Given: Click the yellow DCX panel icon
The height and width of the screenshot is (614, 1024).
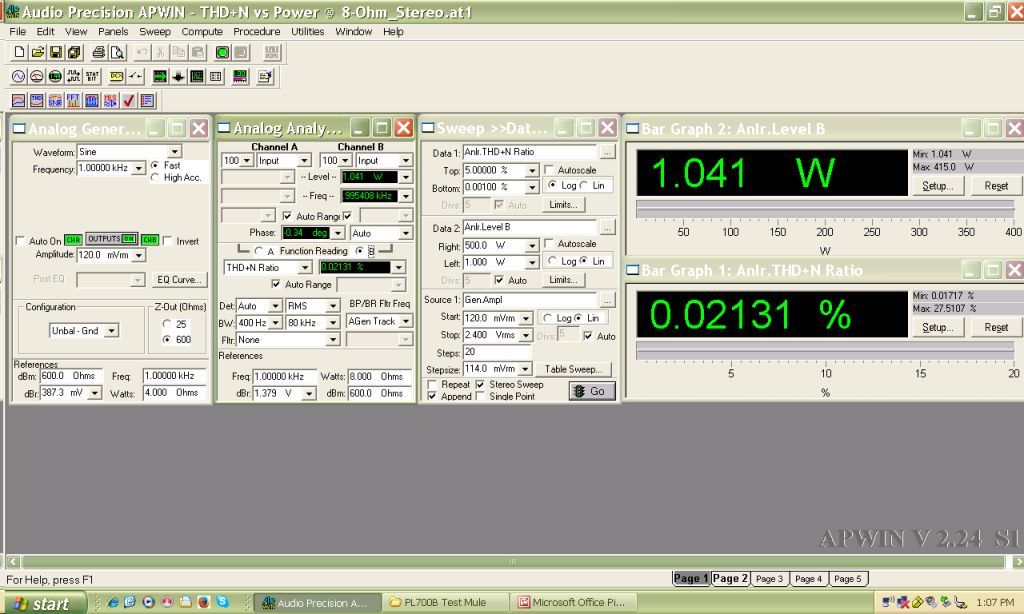Looking at the screenshot, I should click(117, 76).
